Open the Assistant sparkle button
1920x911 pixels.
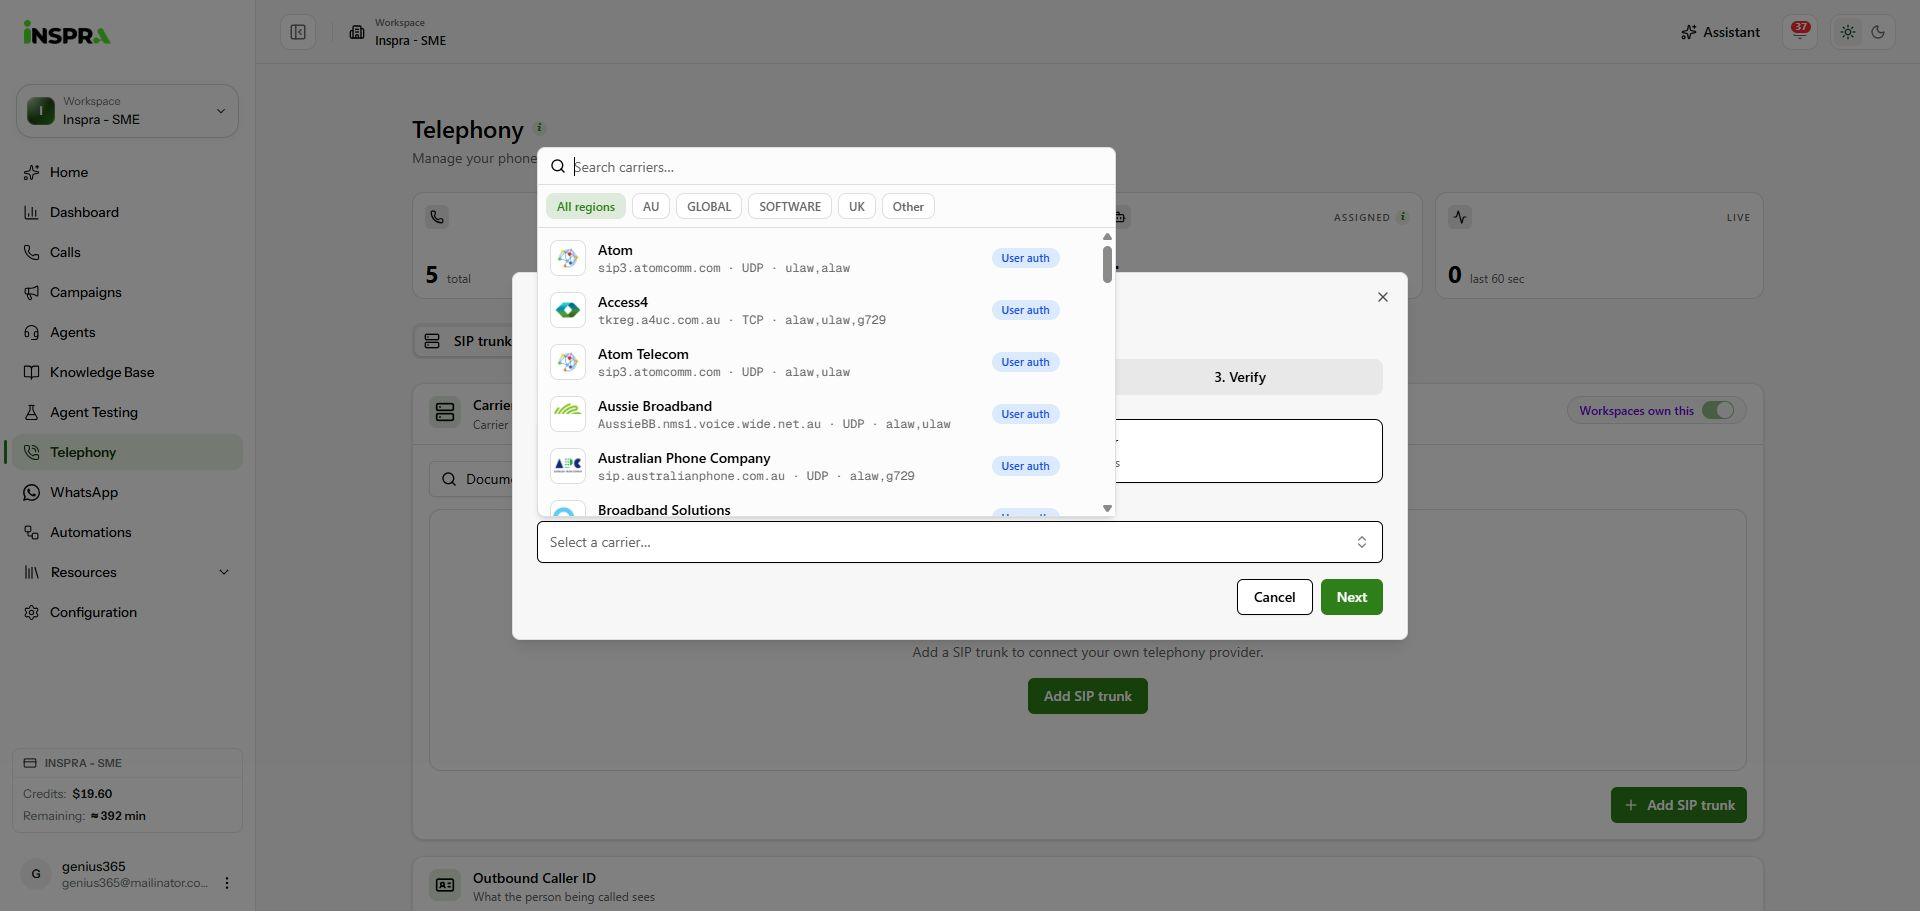pyautogui.click(x=1720, y=32)
